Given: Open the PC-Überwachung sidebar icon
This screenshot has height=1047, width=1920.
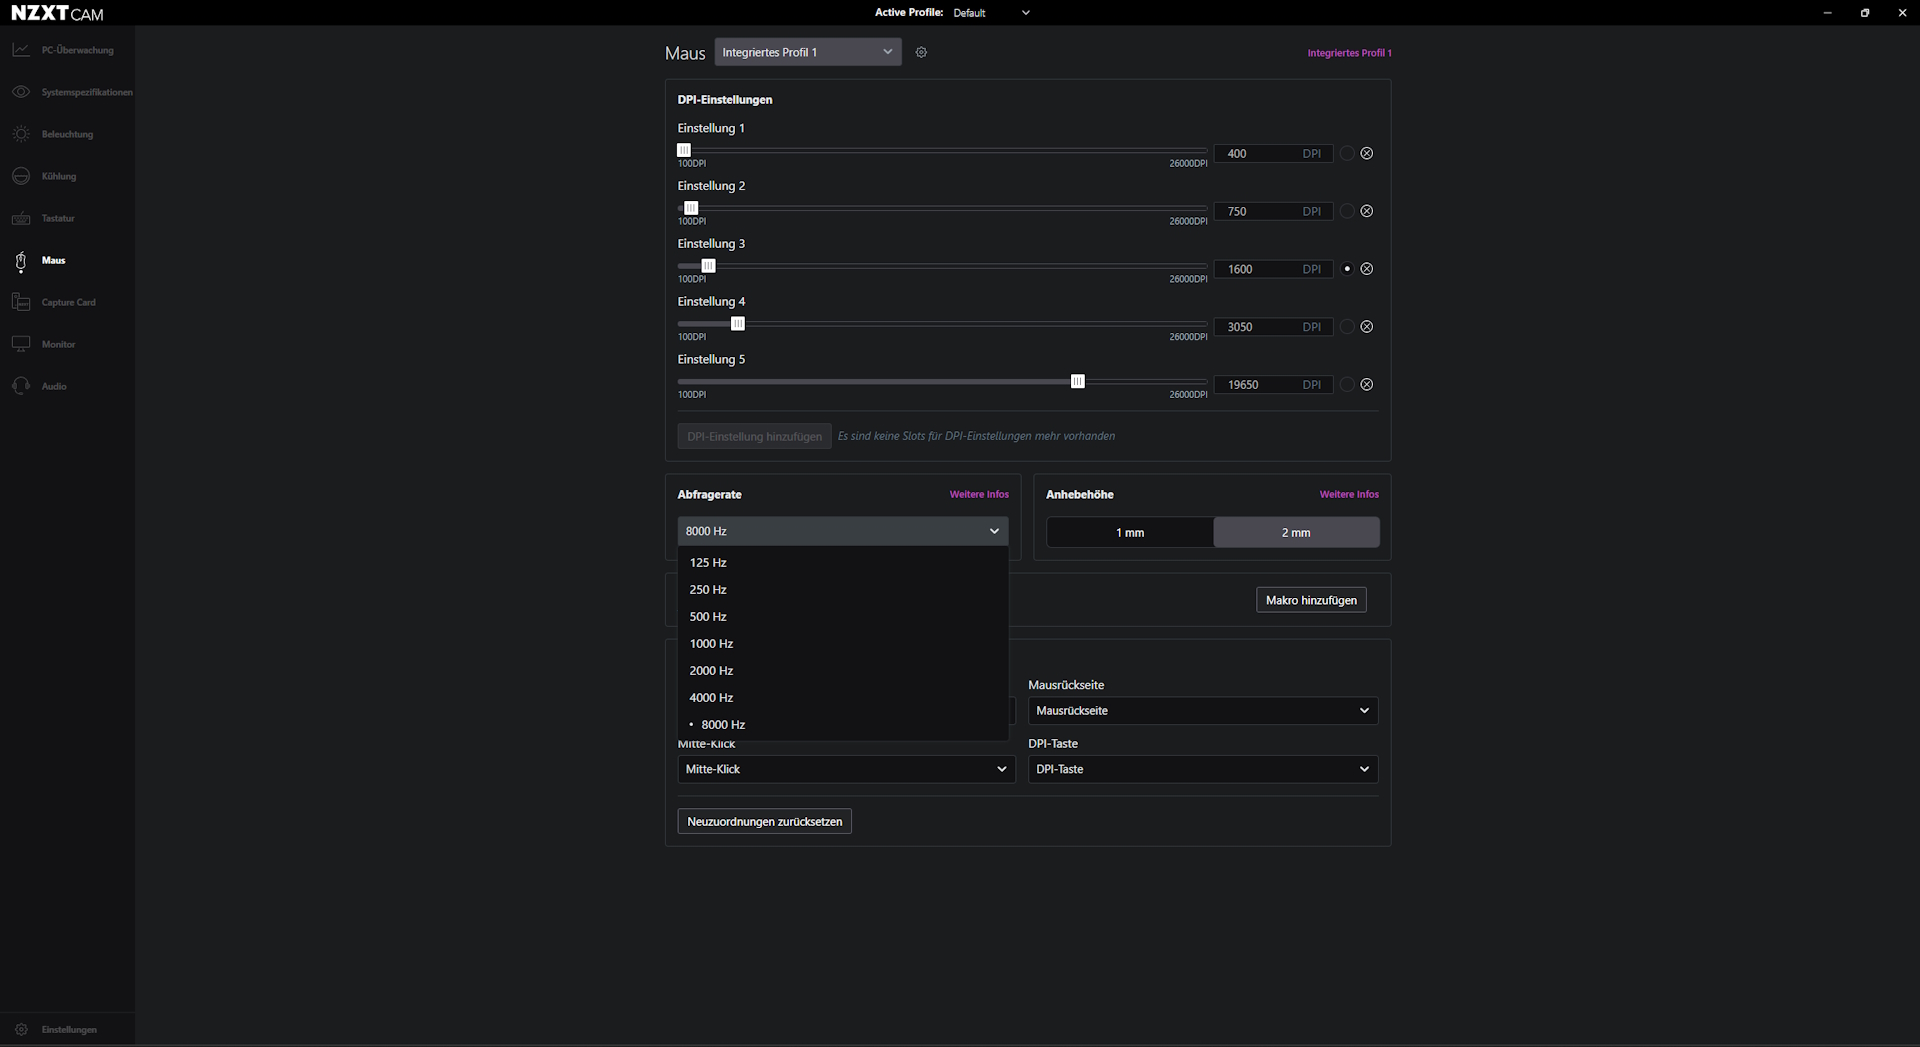Looking at the screenshot, I should pyautogui.click(x=21, y=50).
